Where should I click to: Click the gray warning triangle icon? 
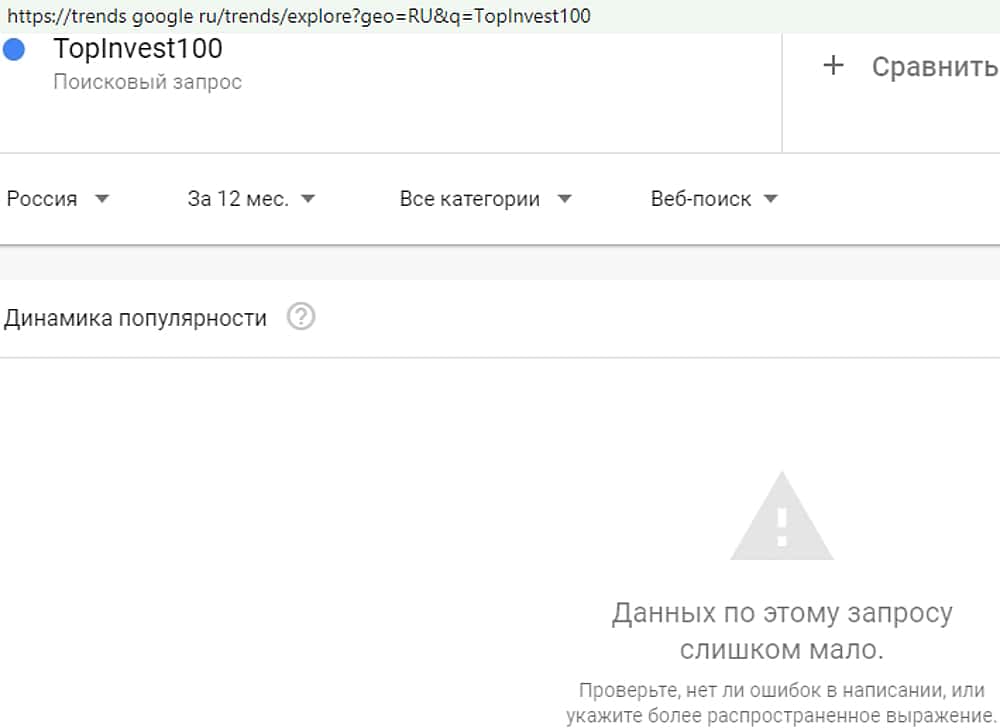click(782, 516)
